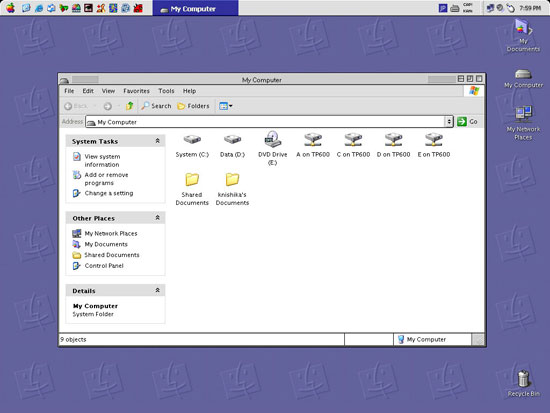Click the Up one level toolbar icon

129,106
